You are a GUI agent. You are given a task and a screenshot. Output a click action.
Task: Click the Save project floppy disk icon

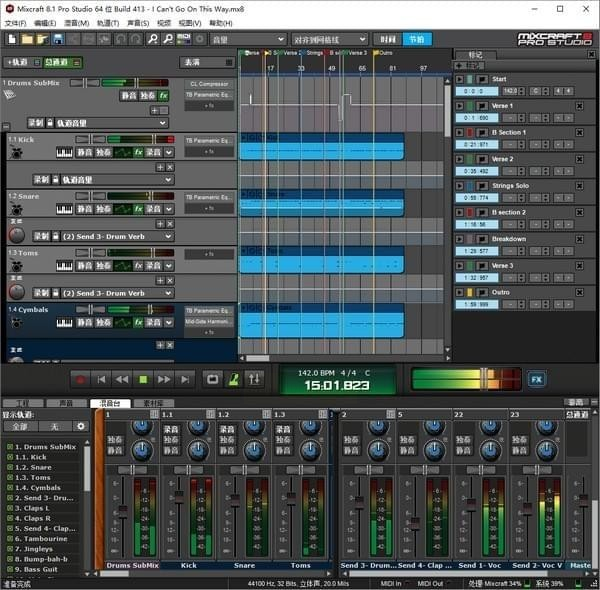point(59,39)
